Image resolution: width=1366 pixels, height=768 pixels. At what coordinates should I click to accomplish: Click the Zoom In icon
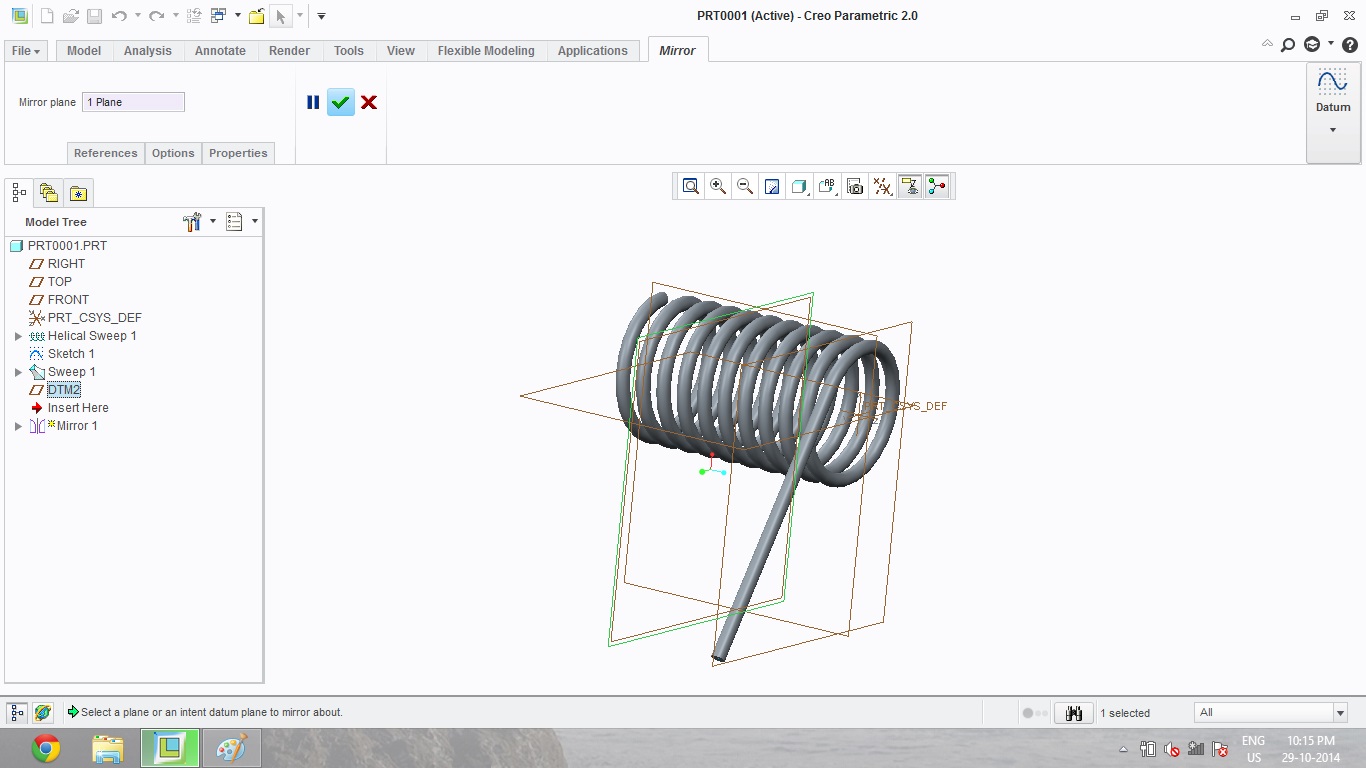tap(718, 186)
